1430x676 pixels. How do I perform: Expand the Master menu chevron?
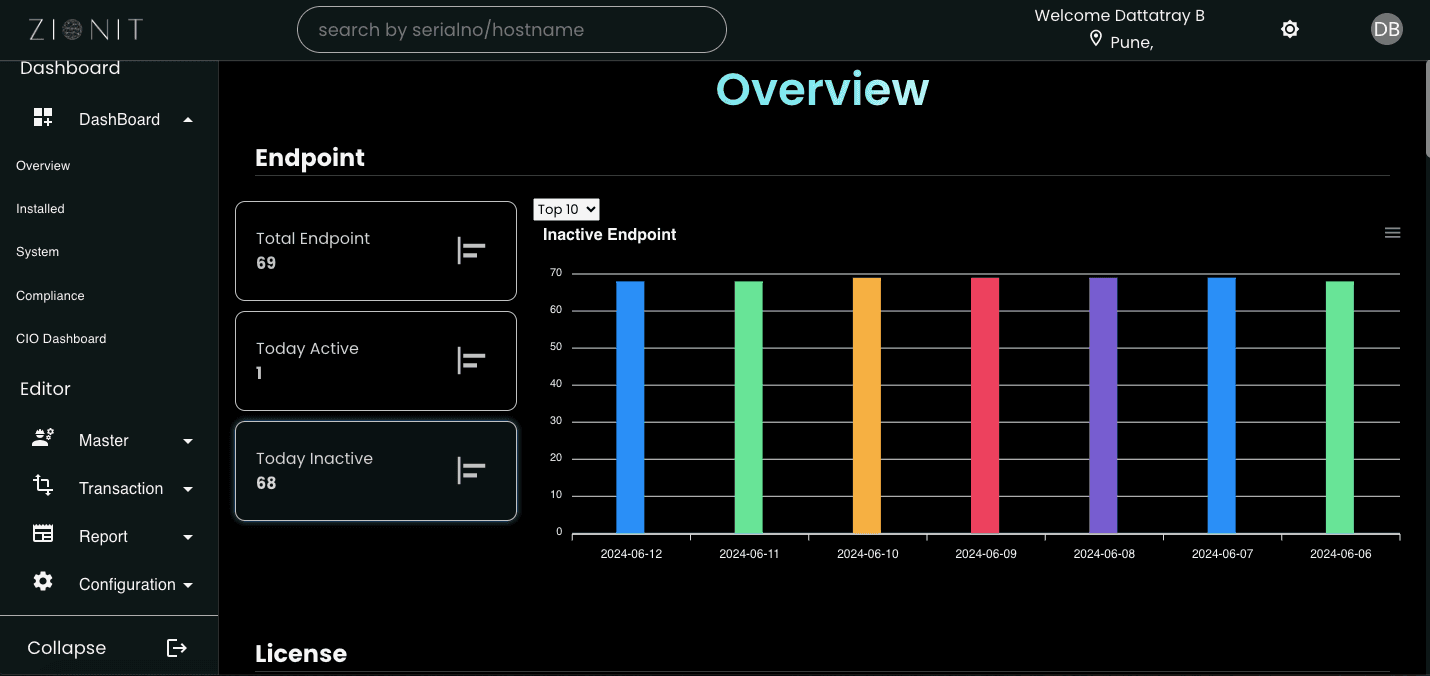[187, 440]
